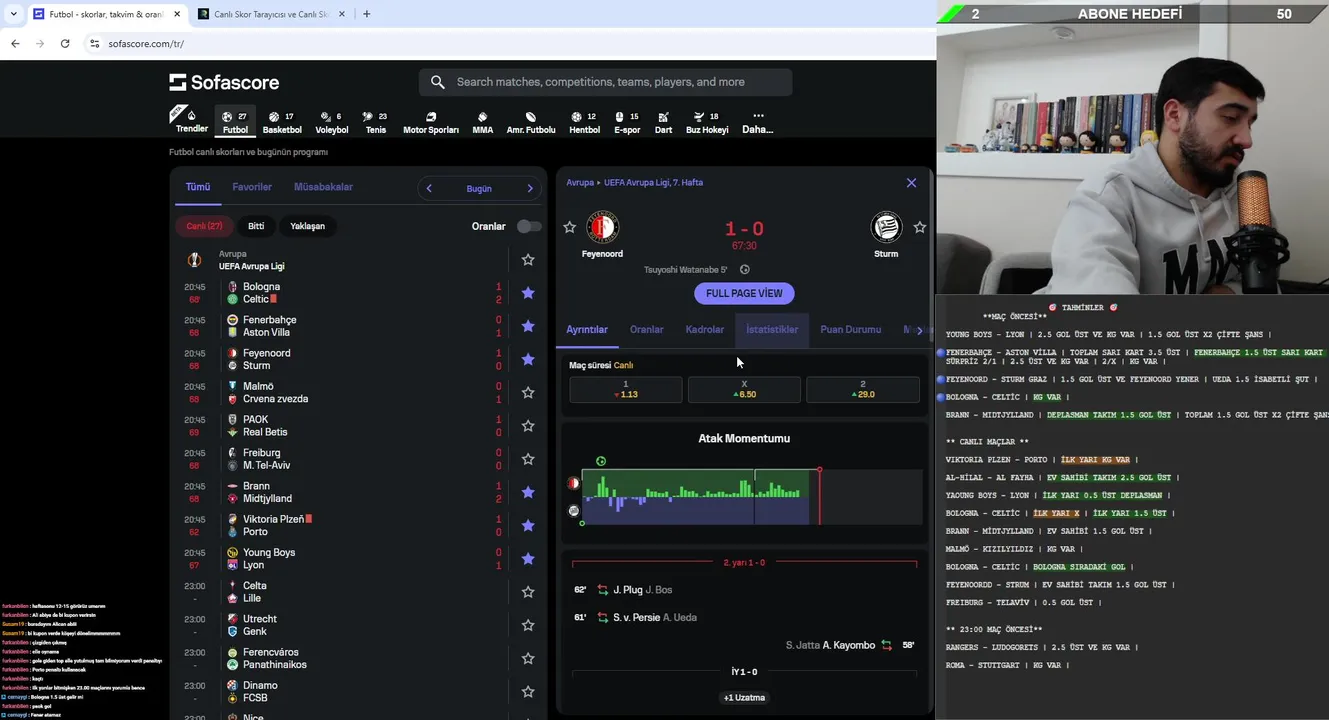Click the search magnifier icon
This screenshot has height=720, width=1329.
pyautogui.click(x=438, y=82)
